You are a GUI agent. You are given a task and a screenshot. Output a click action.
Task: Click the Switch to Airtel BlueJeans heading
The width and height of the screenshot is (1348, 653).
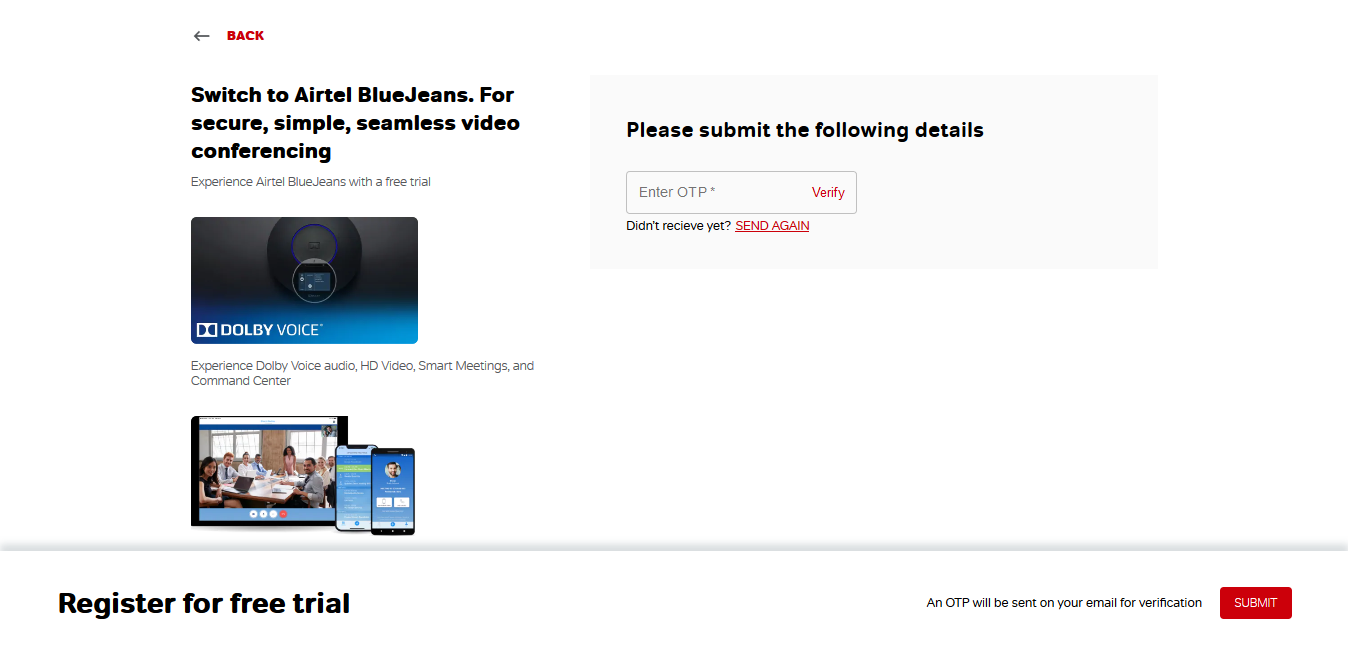pyautogui.click(x=355, y=123)
